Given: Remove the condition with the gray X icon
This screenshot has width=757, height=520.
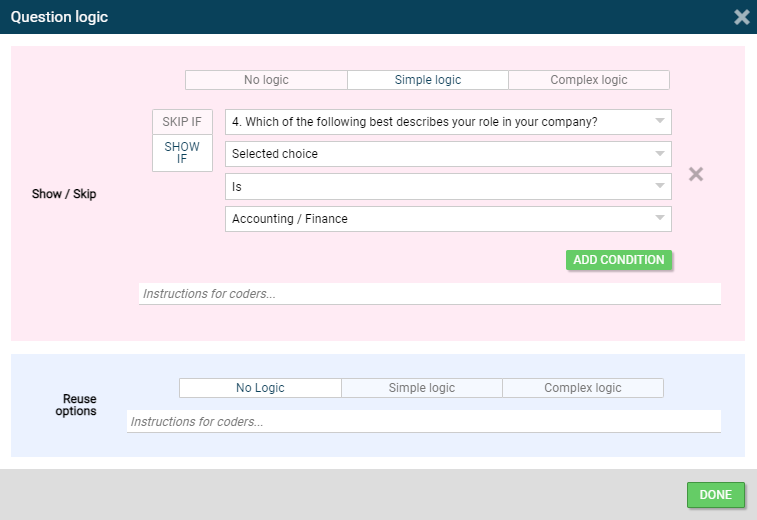Looking at the screenshot, I should tap(696, 174).
